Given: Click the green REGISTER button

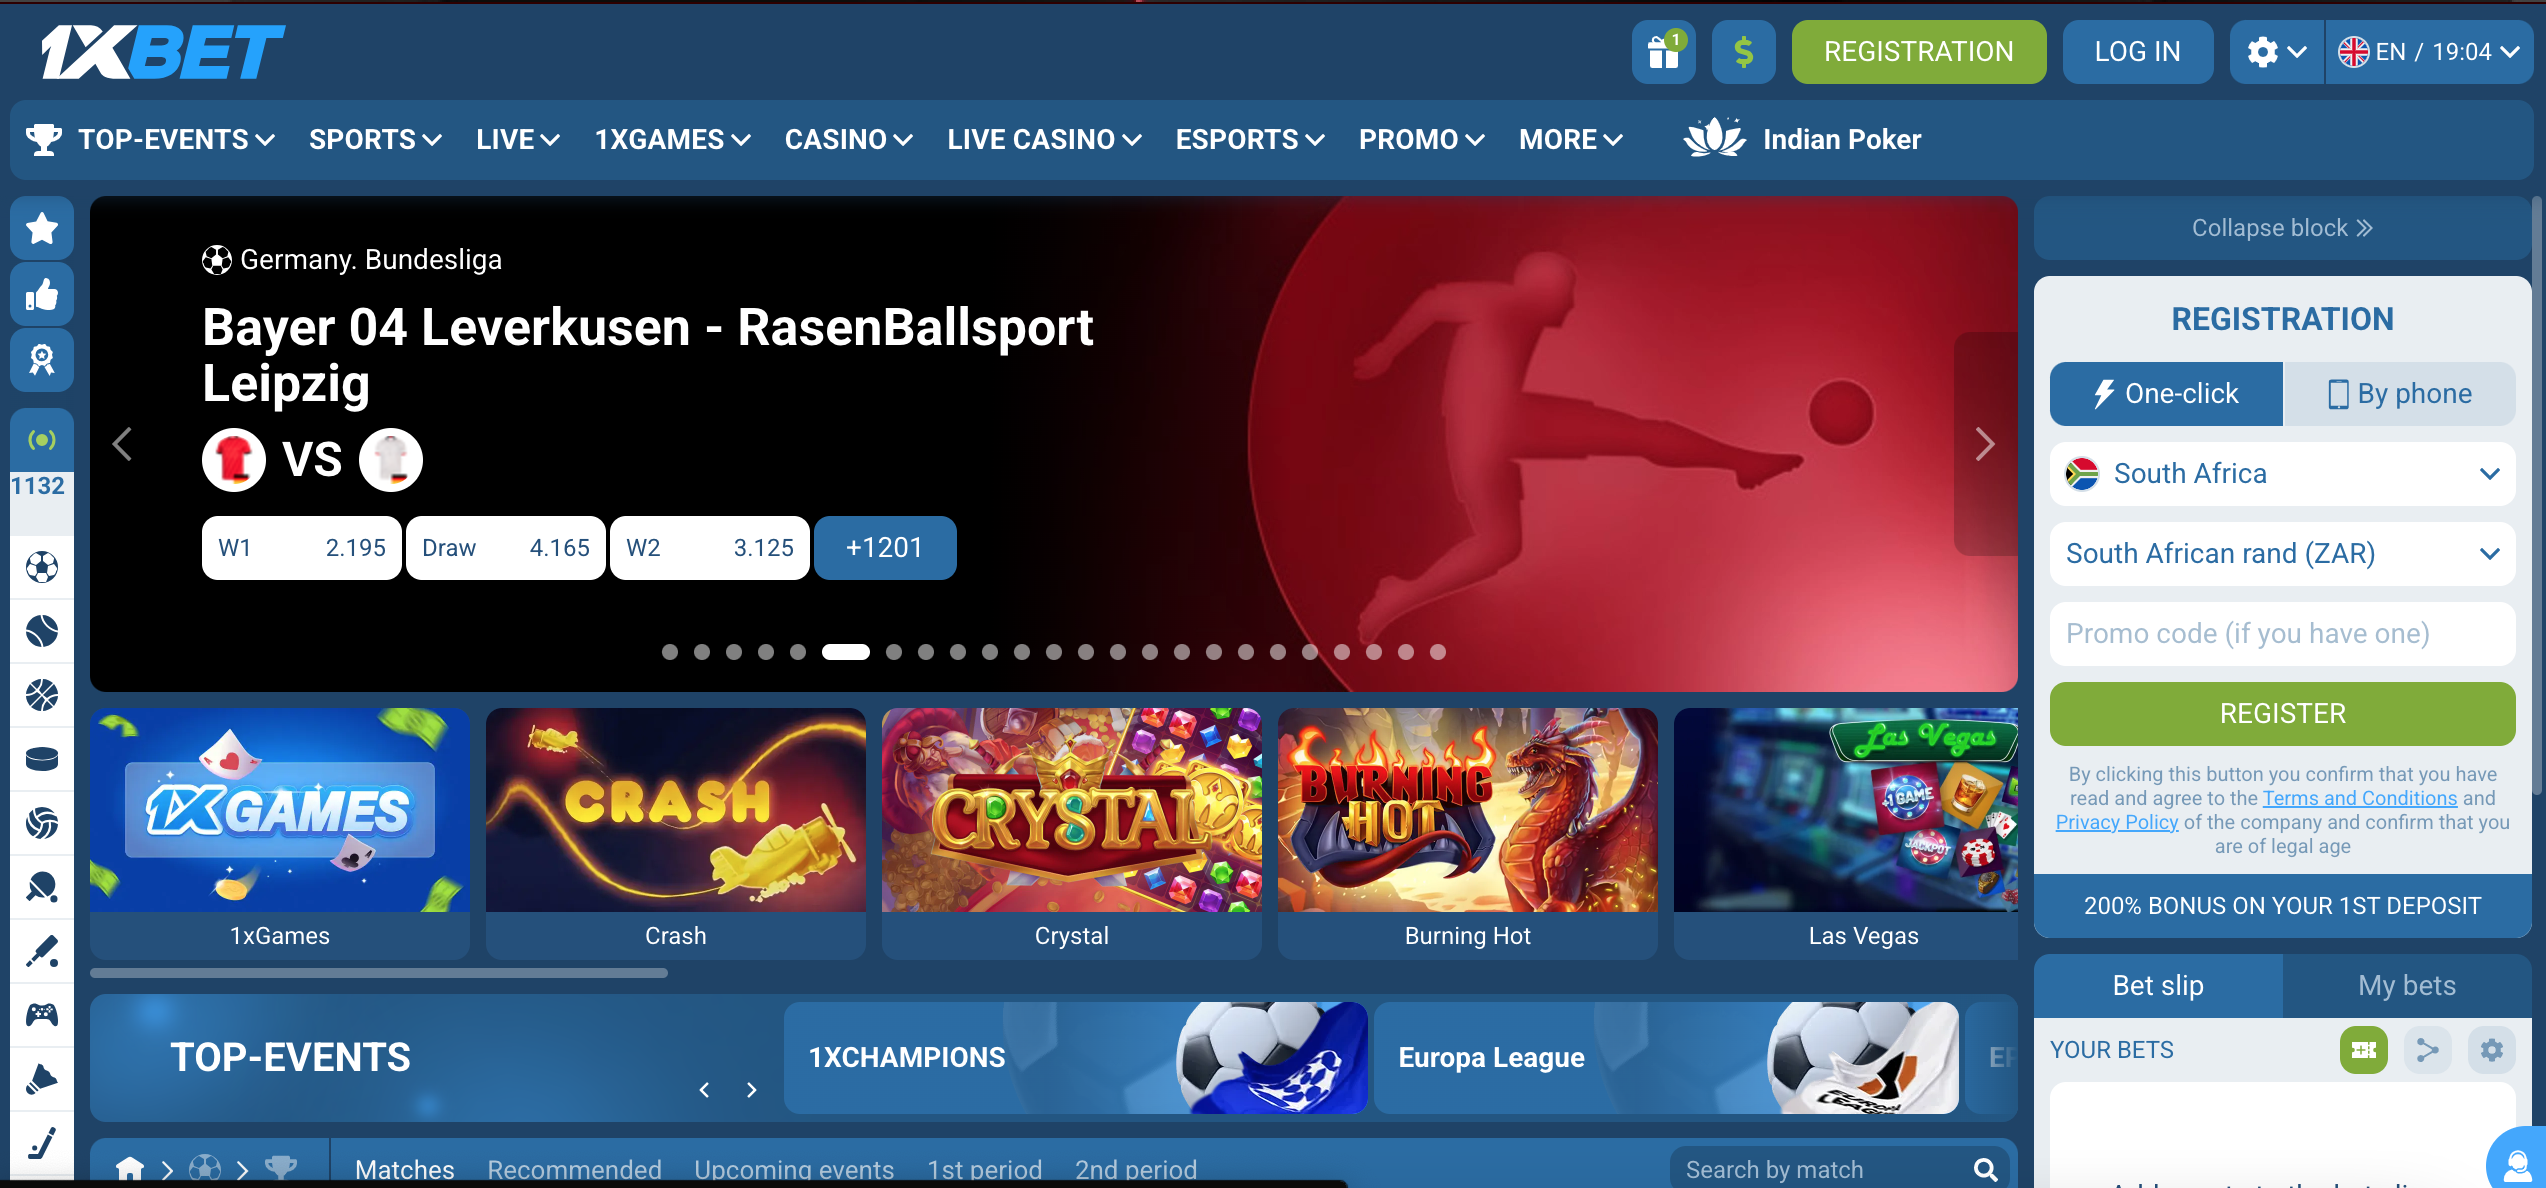Looking at the screenshot, I should pyautogui.click(x=2283, y=714).
